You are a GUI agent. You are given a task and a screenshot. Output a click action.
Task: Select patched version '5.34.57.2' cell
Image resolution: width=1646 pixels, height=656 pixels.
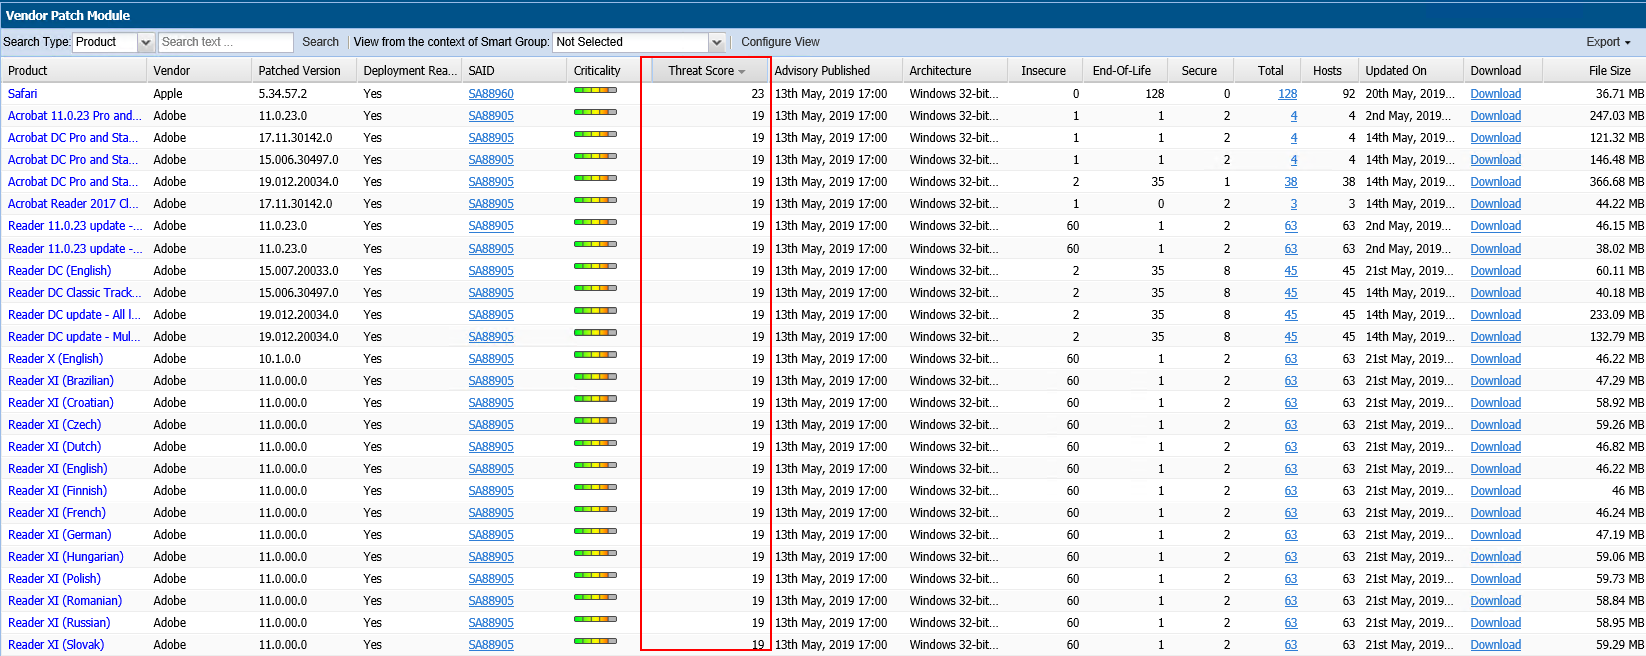pyautogui.click(x=283, y=94)
